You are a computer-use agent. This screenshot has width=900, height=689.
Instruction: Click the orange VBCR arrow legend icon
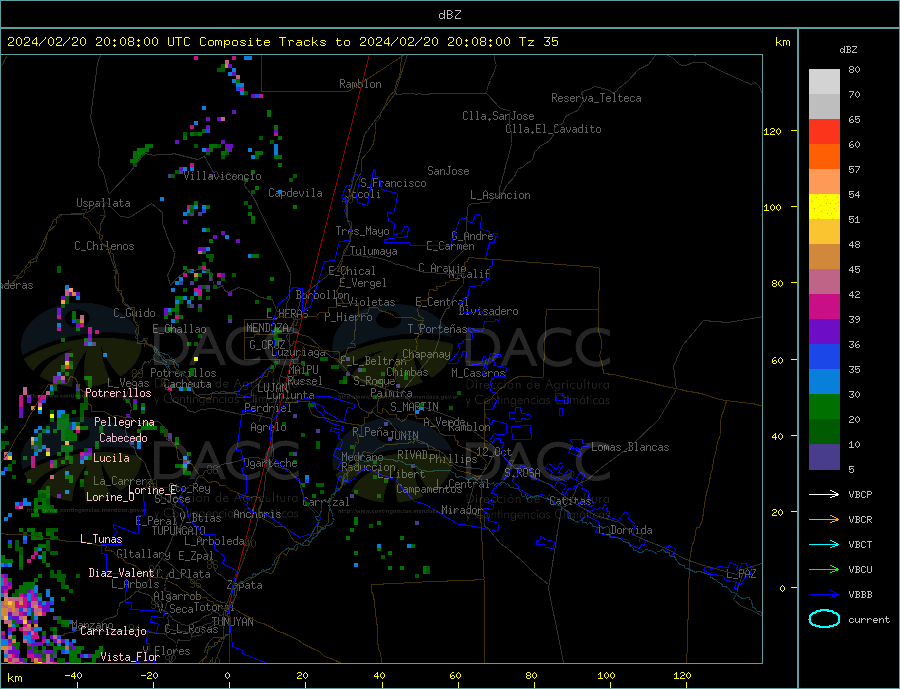click(824, 519)
